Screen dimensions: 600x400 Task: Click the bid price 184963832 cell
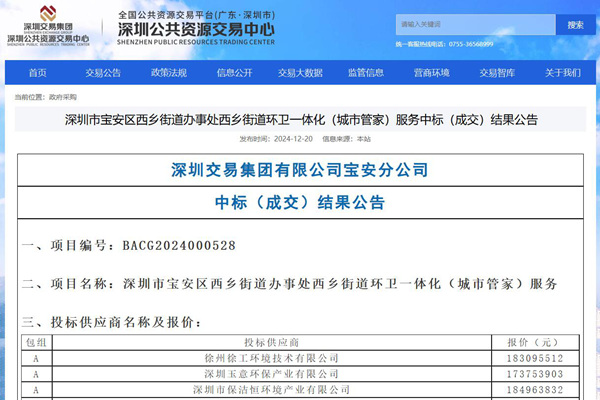[x=536, y=388]
